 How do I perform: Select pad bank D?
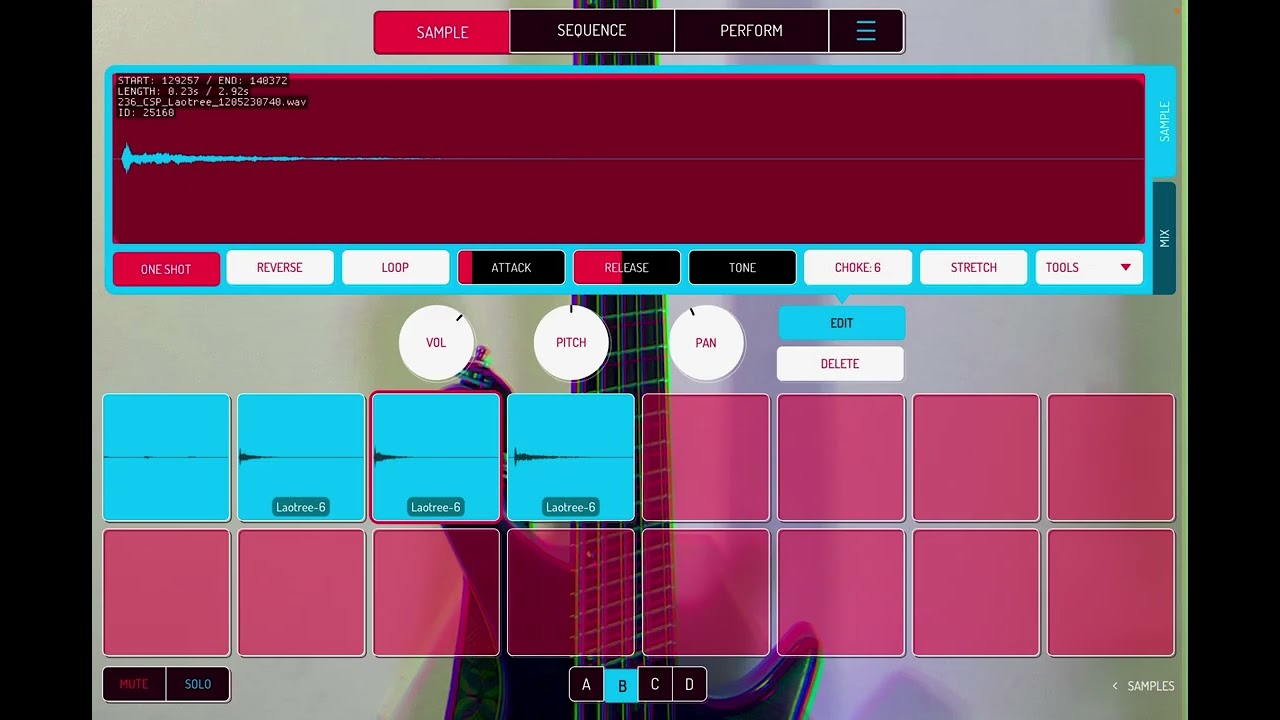pyautogui.click(x=689, y=685)
